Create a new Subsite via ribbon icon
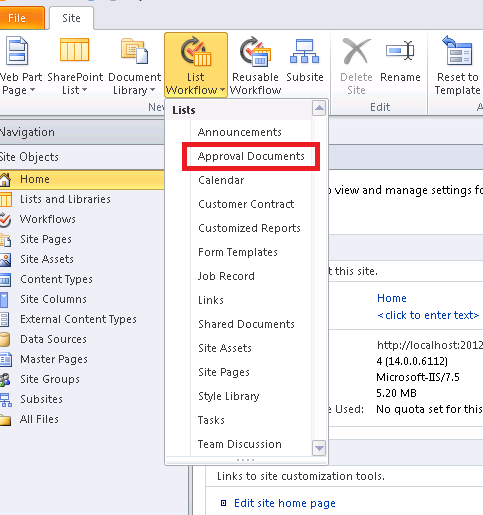Image resolution: width=483 pixels, height=515 pixels. click(305, 51)
